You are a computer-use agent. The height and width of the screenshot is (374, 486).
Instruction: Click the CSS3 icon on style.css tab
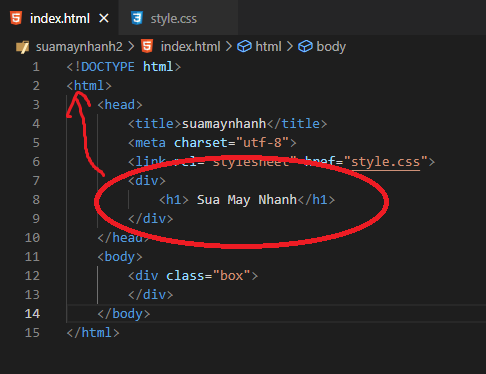137,18
